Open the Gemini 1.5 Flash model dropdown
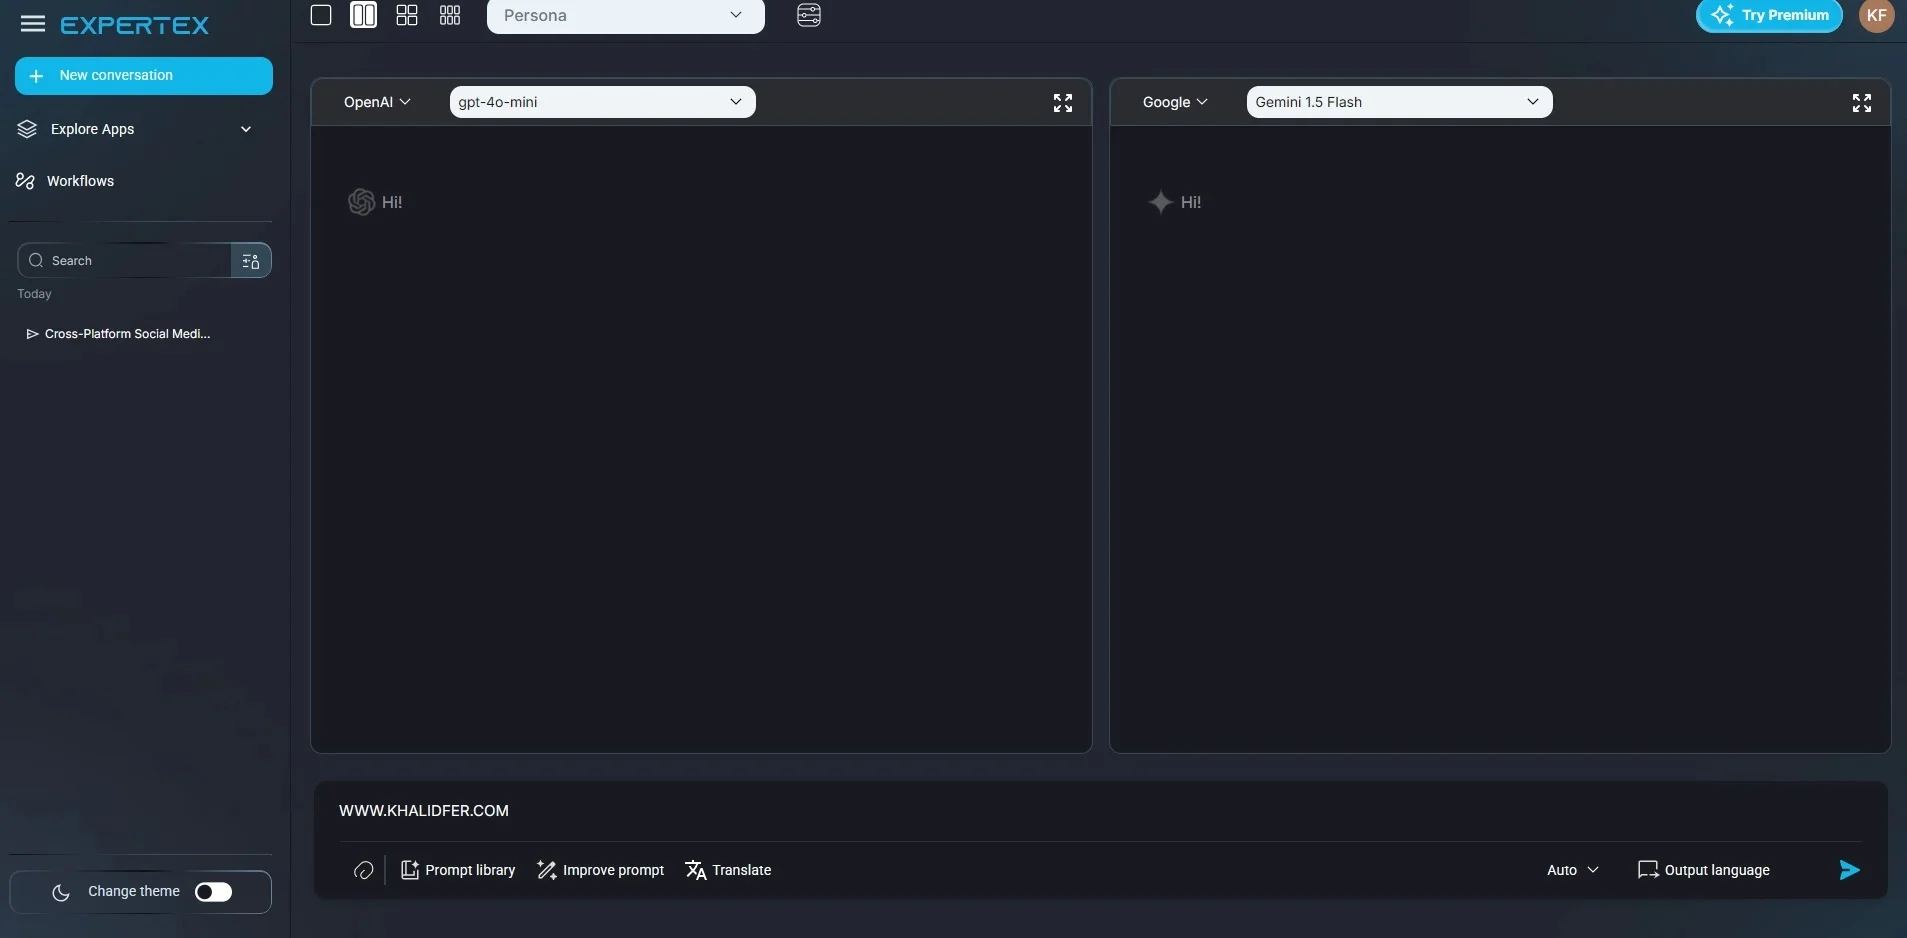The height and width of the screenshot is (938, 1907). [x=1397, y=101]
